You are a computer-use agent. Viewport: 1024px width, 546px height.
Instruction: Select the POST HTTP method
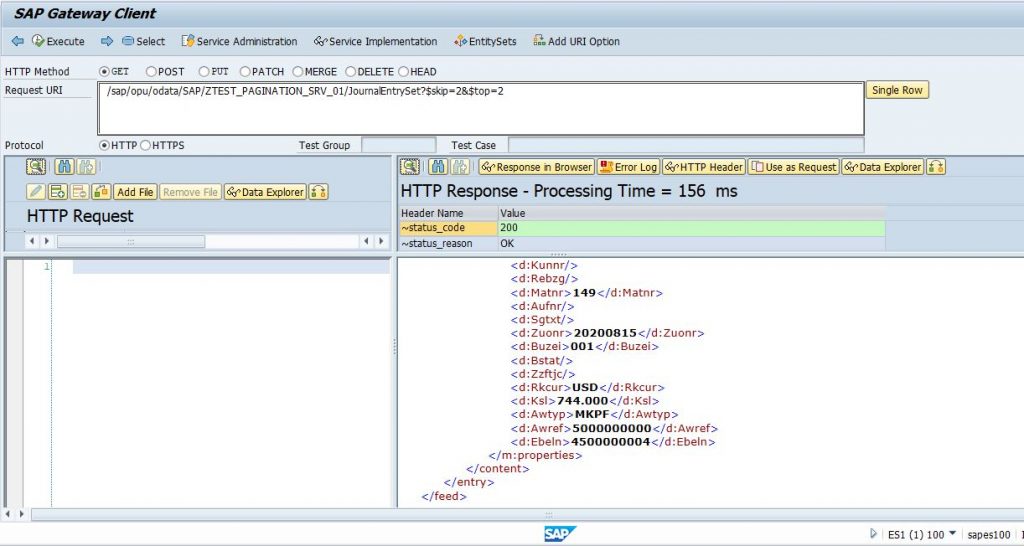coord(151,72)
